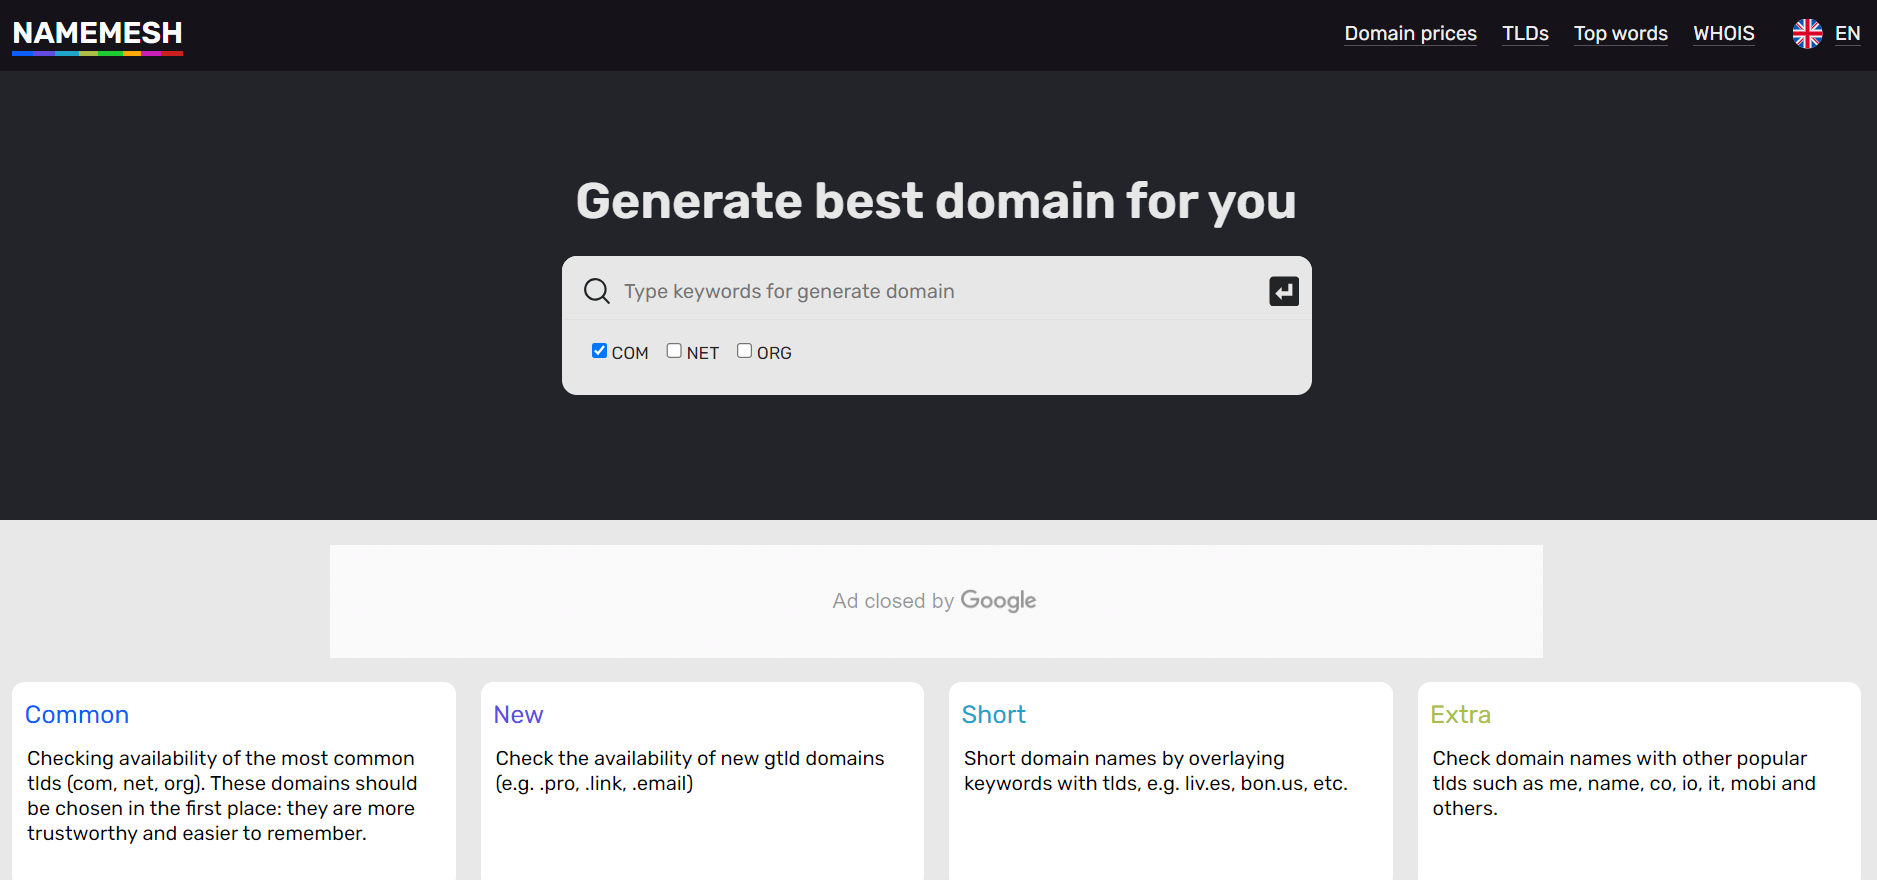The width and height of the screenshot is (1877, 880).
Task: Select the New category heading
Action: click(x=518, y=715)
